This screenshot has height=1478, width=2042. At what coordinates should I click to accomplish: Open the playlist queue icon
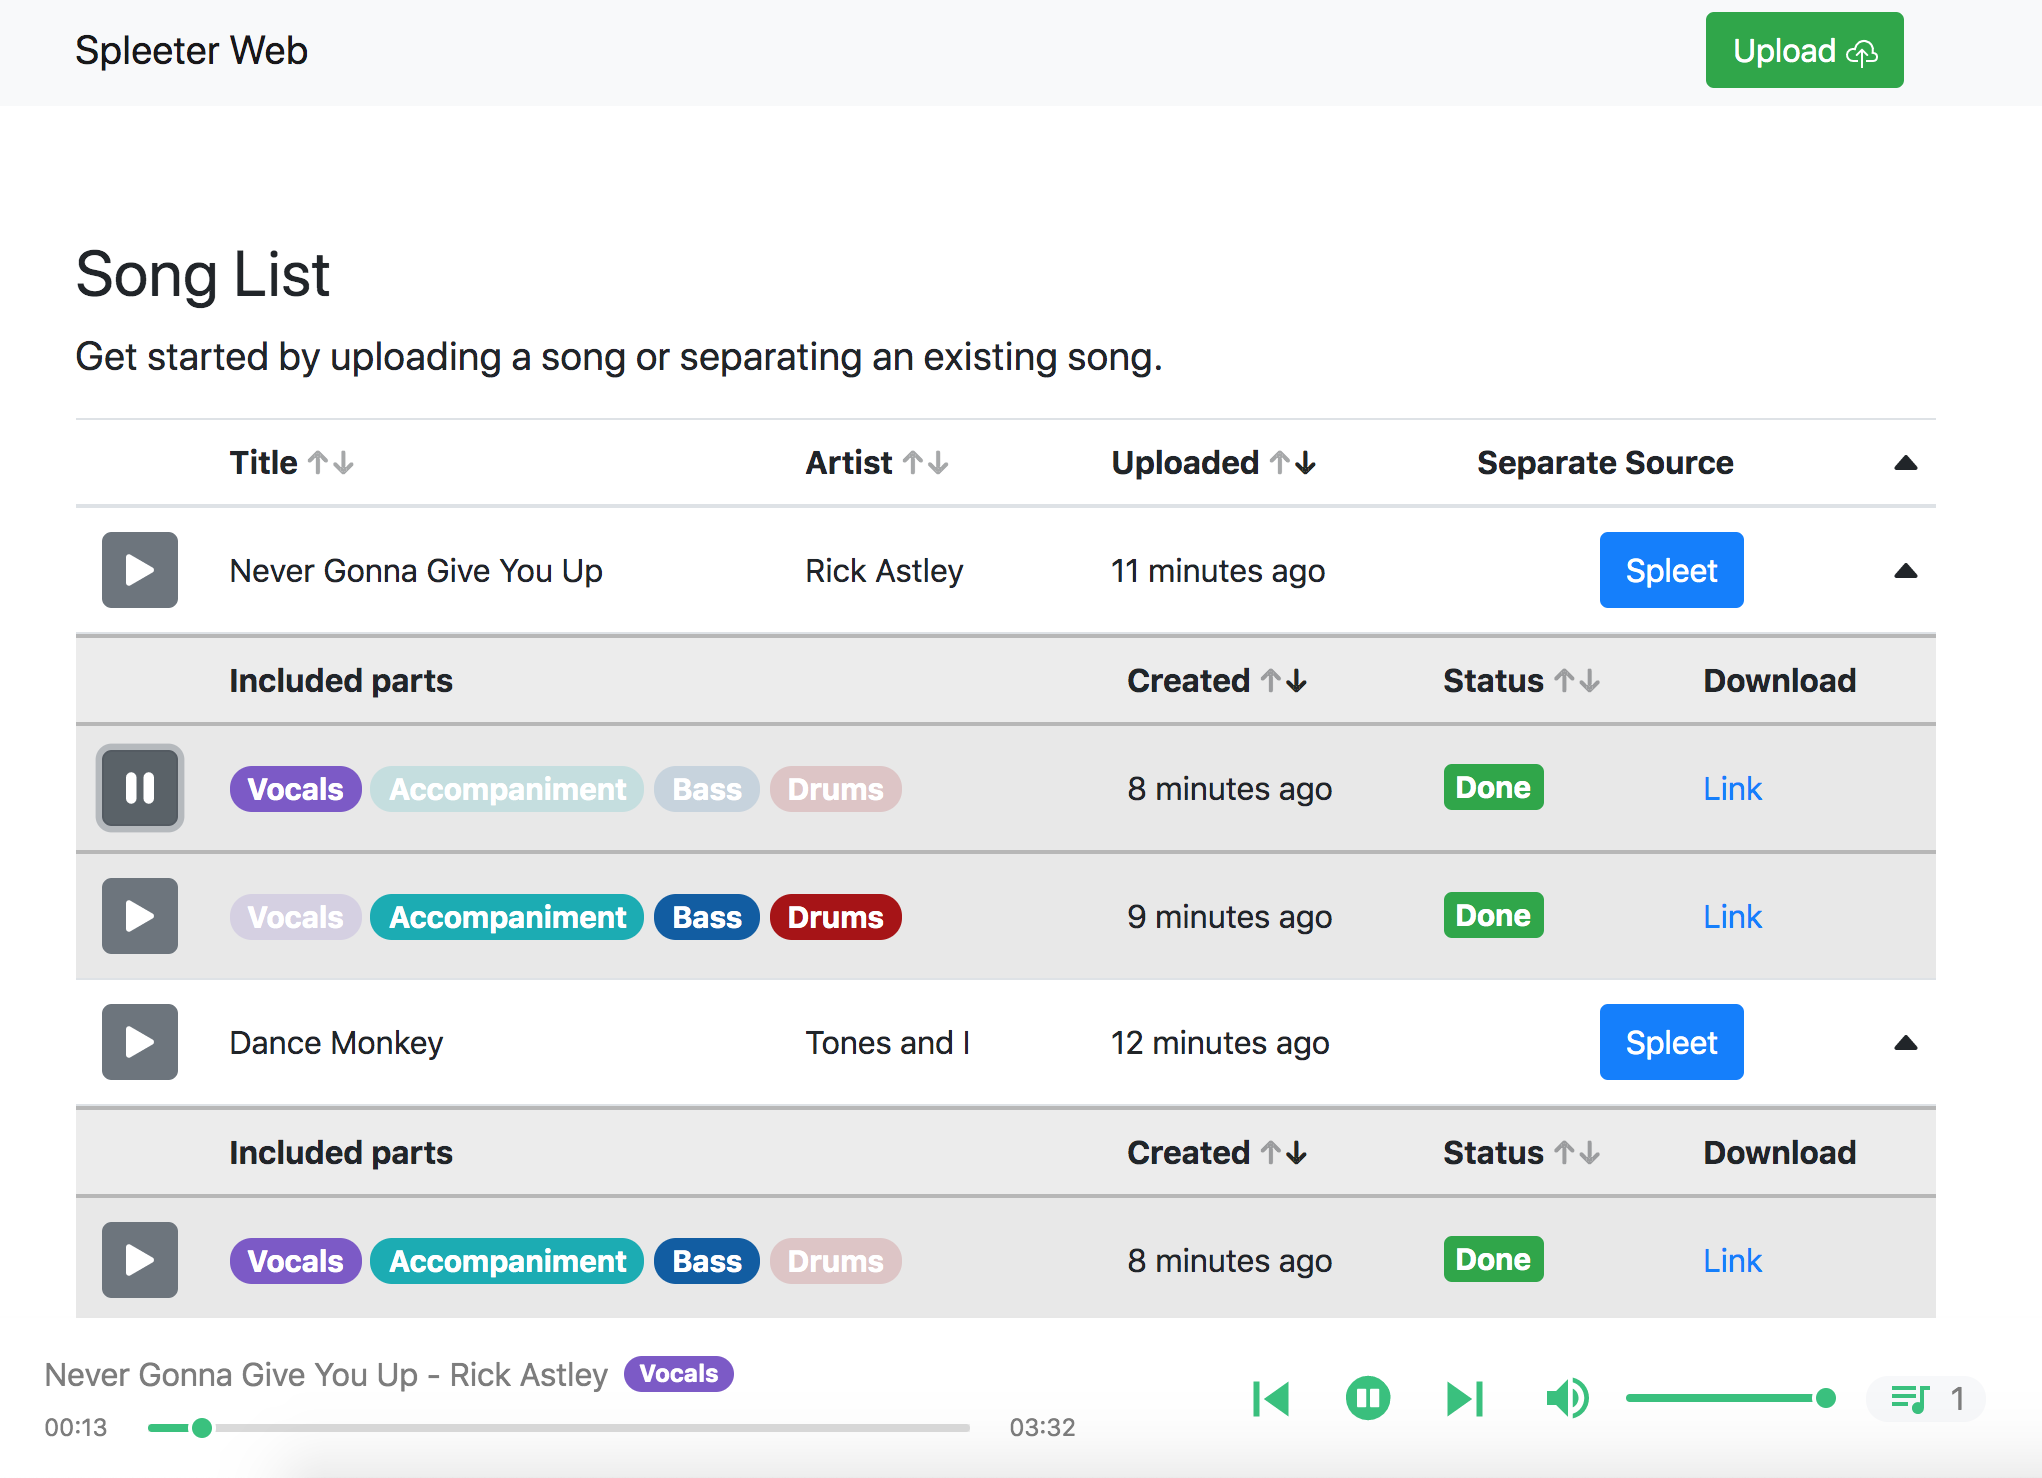[x=1910, y=1398]
